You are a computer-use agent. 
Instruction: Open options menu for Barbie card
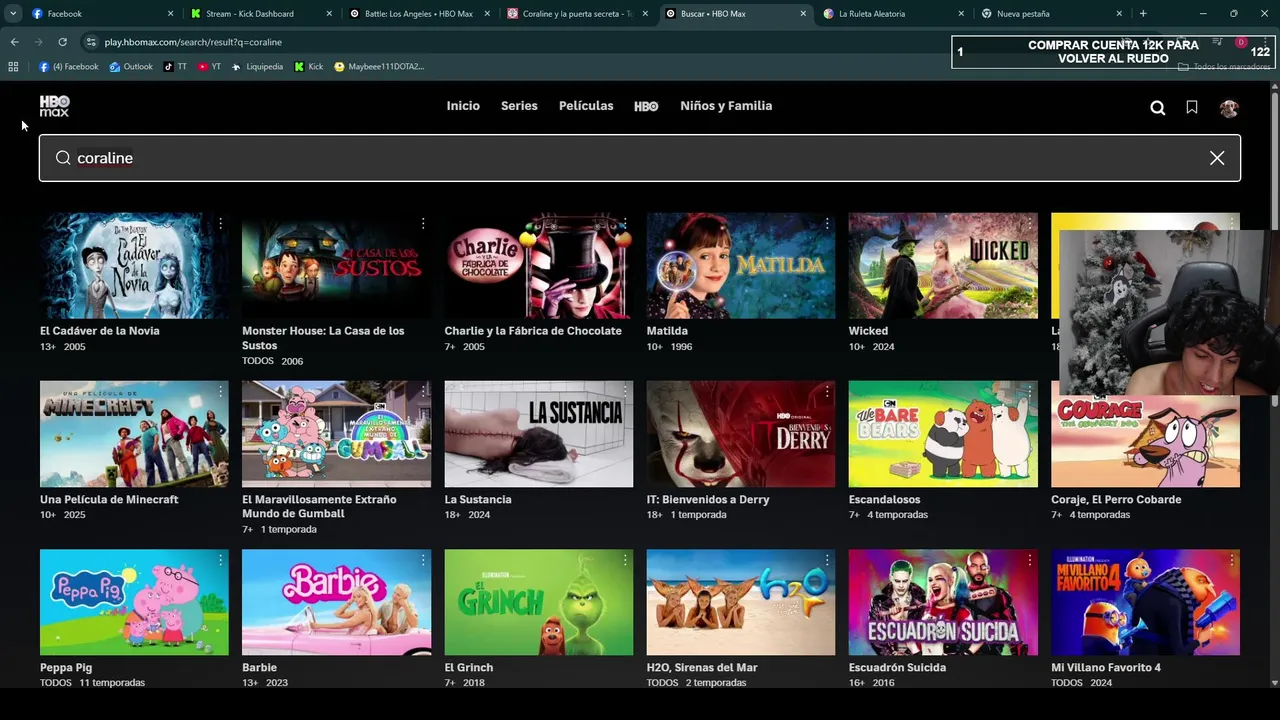pos(423,561)
